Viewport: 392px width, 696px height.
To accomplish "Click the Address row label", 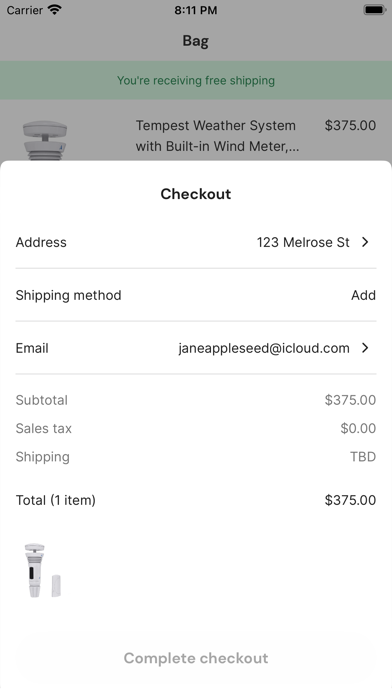I will pos(41,242).
